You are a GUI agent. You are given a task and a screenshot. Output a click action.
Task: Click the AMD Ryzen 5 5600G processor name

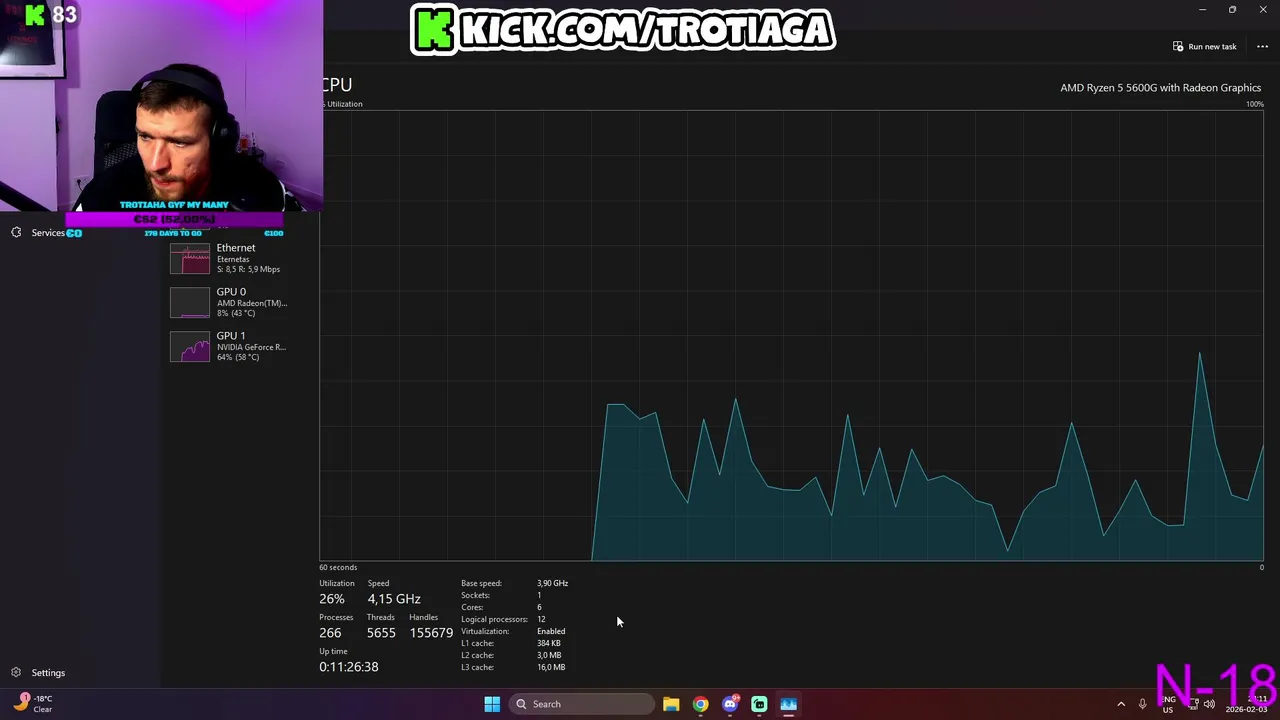(1160, 88)
